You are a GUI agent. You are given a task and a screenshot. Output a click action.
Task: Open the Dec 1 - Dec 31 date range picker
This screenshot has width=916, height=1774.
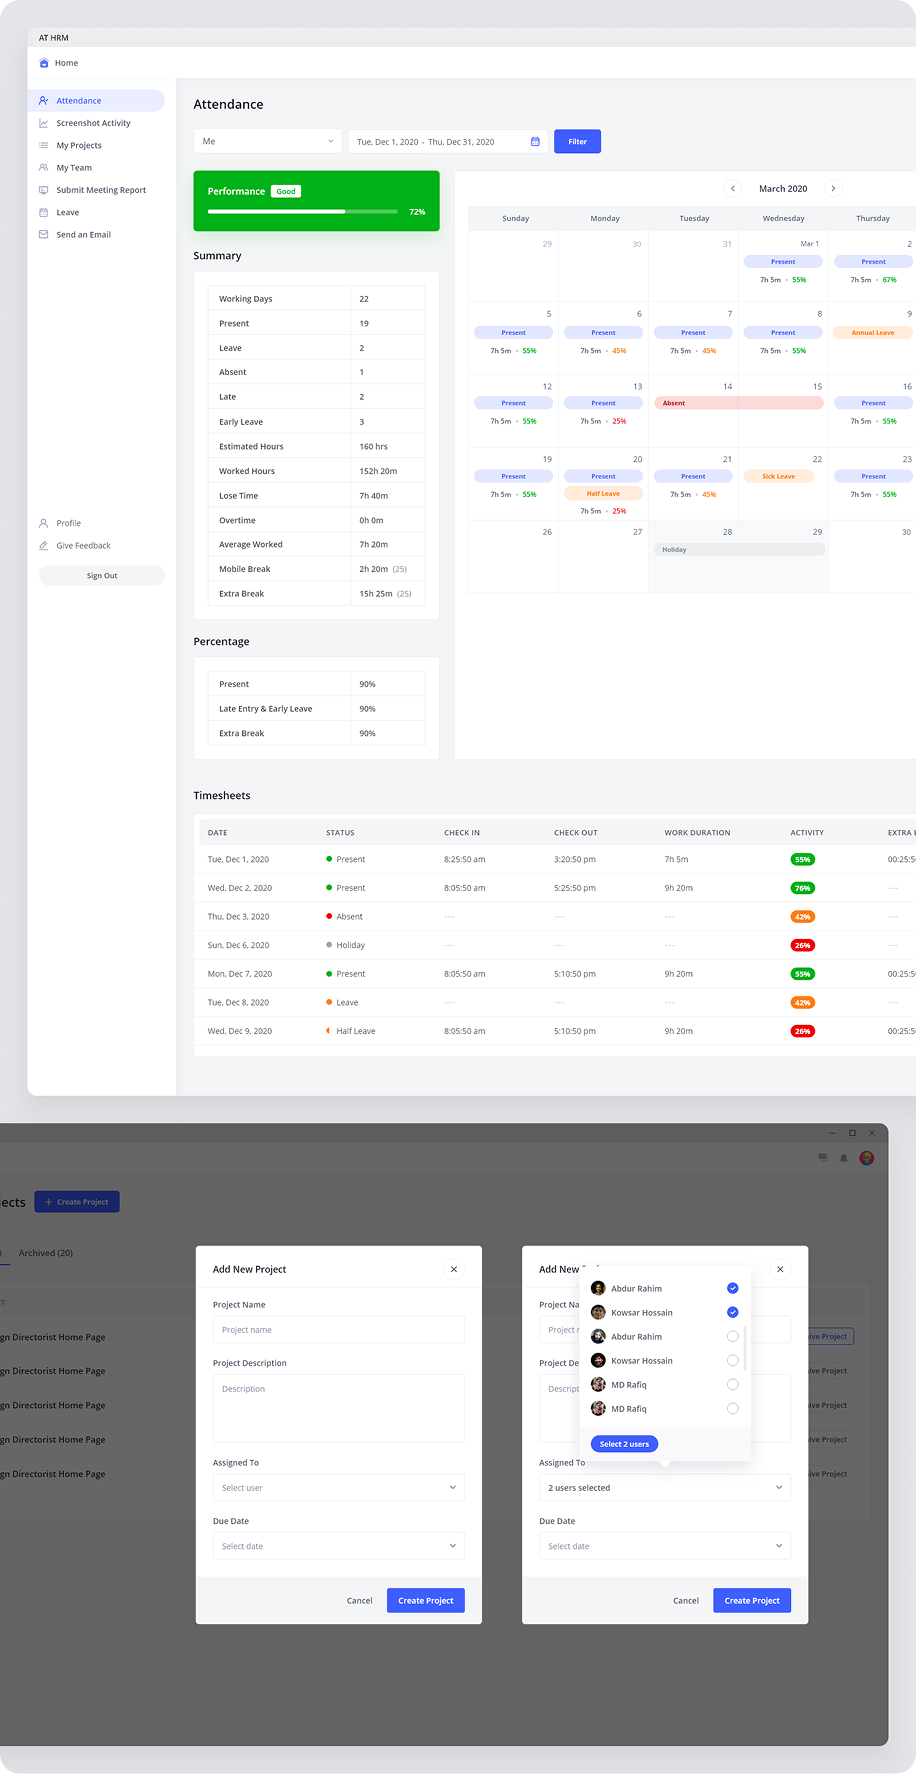point(448,142)
